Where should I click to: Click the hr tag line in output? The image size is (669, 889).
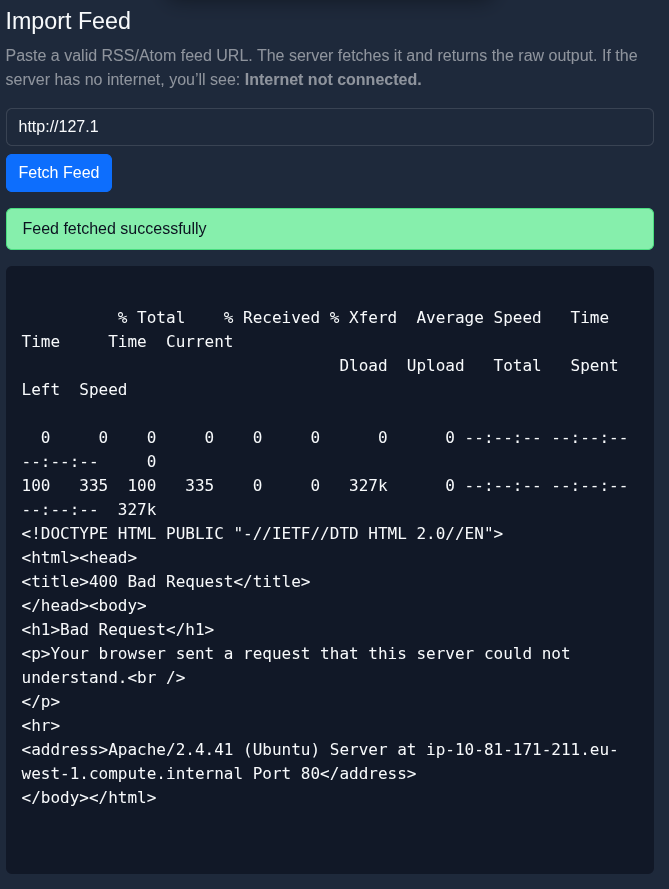[x=41, y=726]
